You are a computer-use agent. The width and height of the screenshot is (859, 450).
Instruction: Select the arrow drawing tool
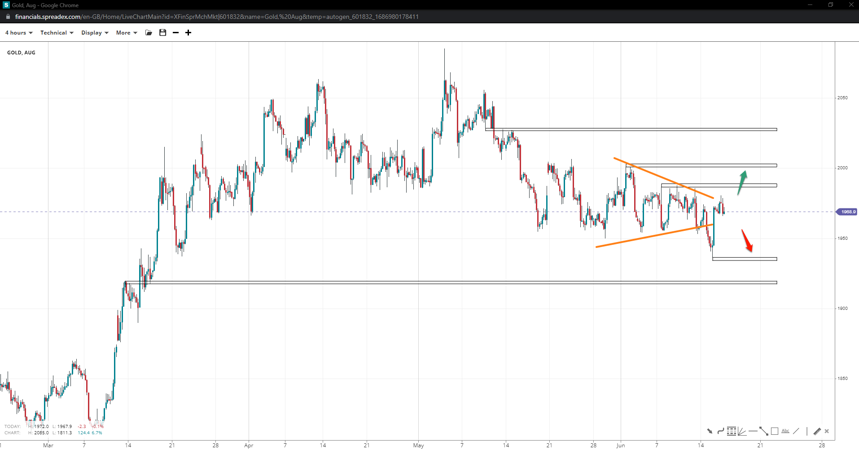(x=709, y=431)
